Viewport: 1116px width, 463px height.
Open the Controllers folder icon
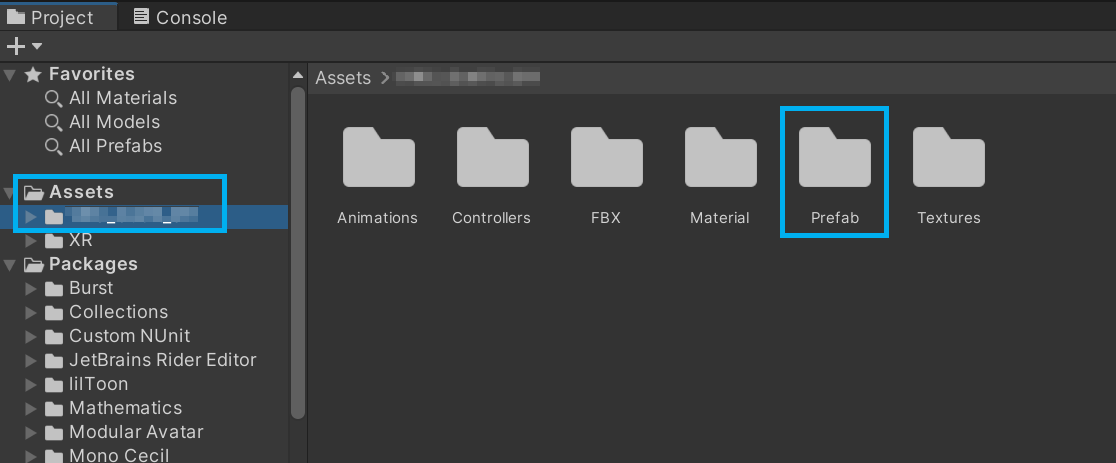(492, 157)
